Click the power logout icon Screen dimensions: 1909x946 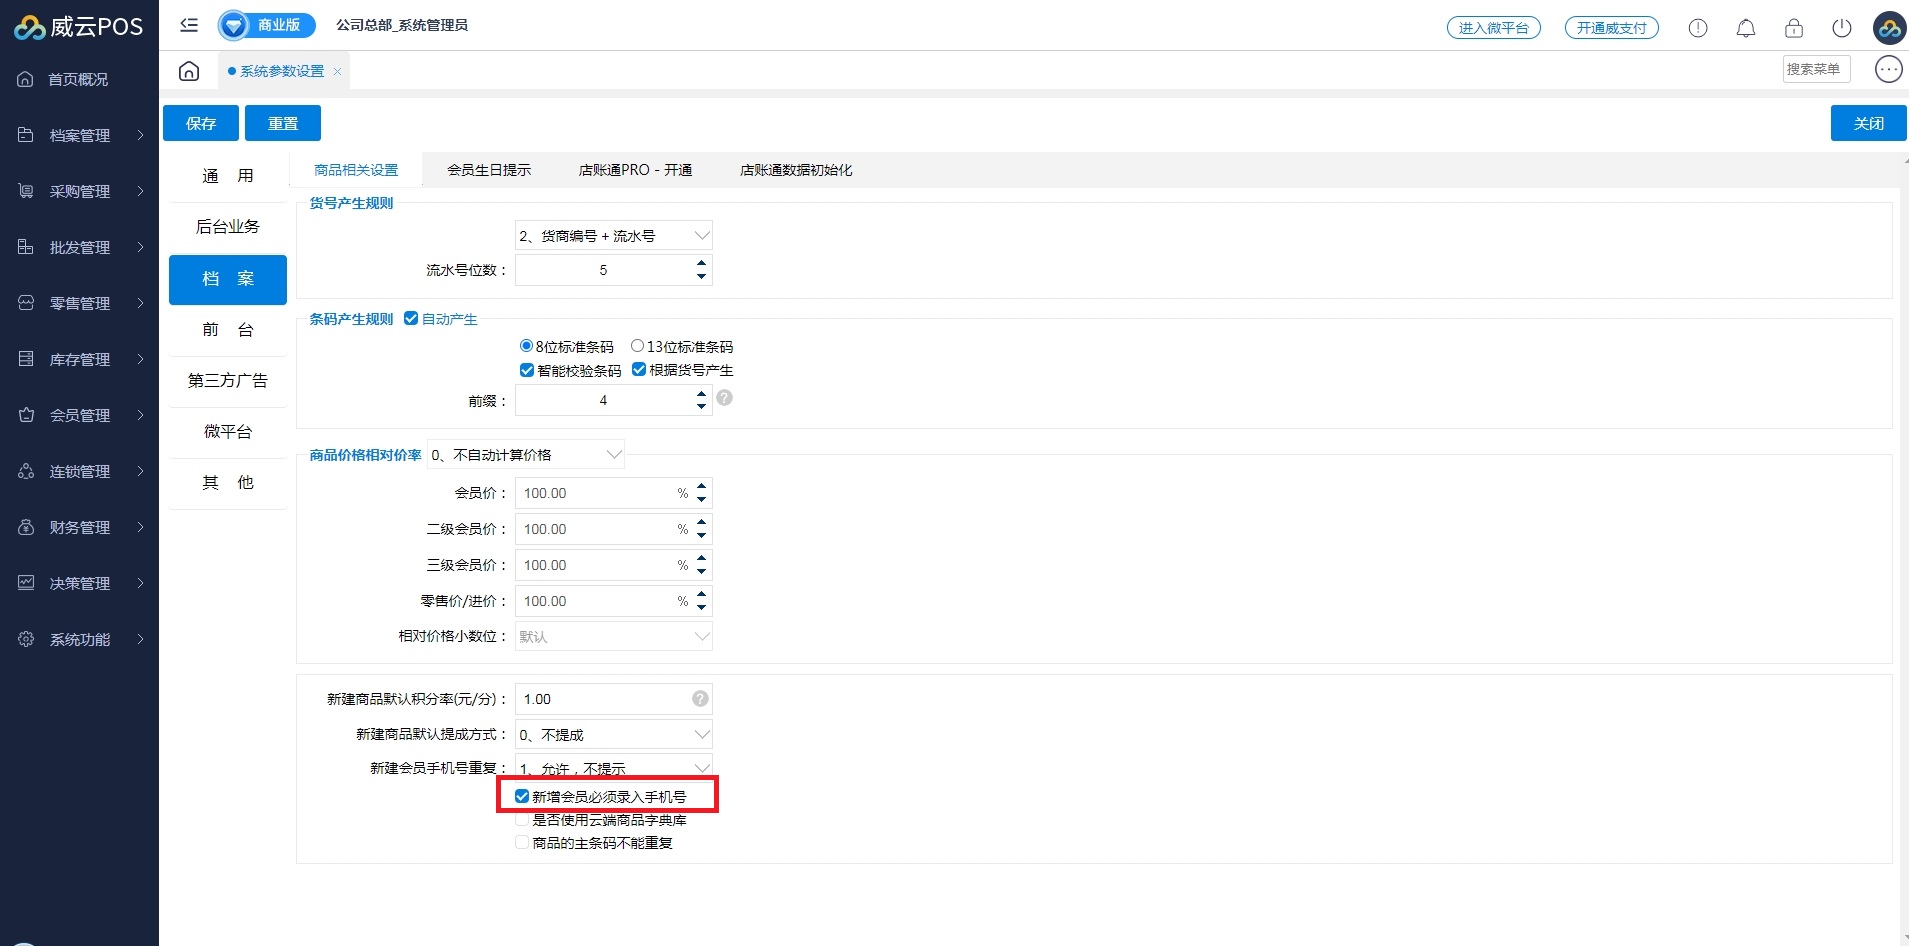(1842, 28)
